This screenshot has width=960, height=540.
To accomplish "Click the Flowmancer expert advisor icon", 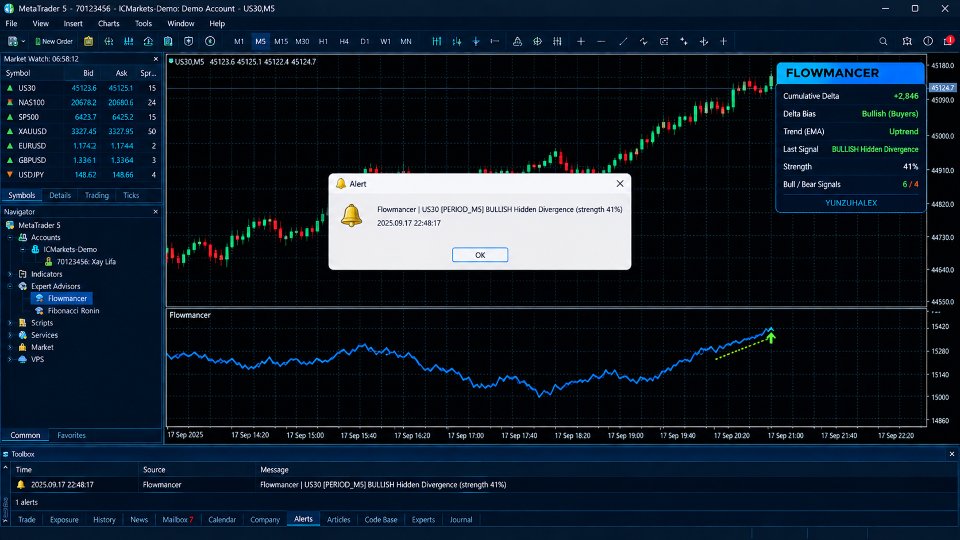I will [x=39, y=298].
